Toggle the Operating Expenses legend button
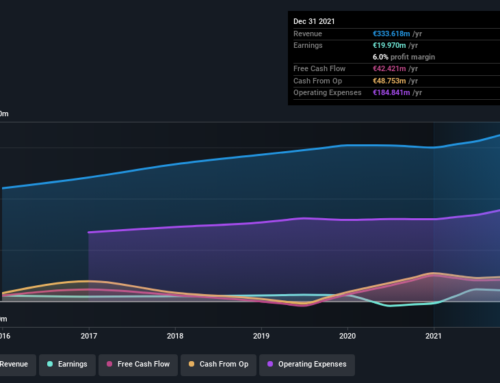The height and width of the screenshot is (383, 500). pos(307,365)
